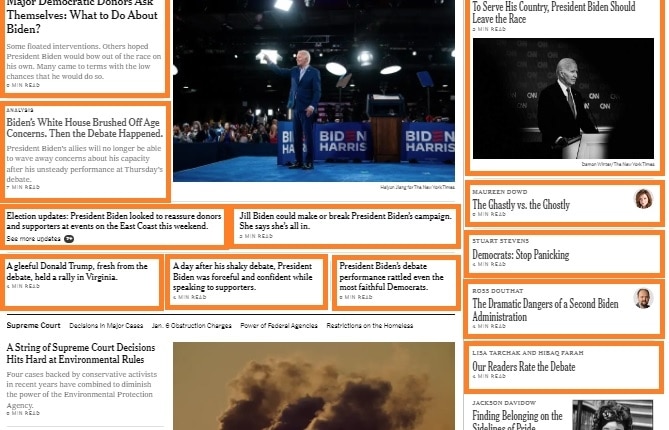Viewport: 669px width, 430px height.
Task: Open 'Biden's White House Brushed Off Age Concerns'
Action: click(84, 128)
